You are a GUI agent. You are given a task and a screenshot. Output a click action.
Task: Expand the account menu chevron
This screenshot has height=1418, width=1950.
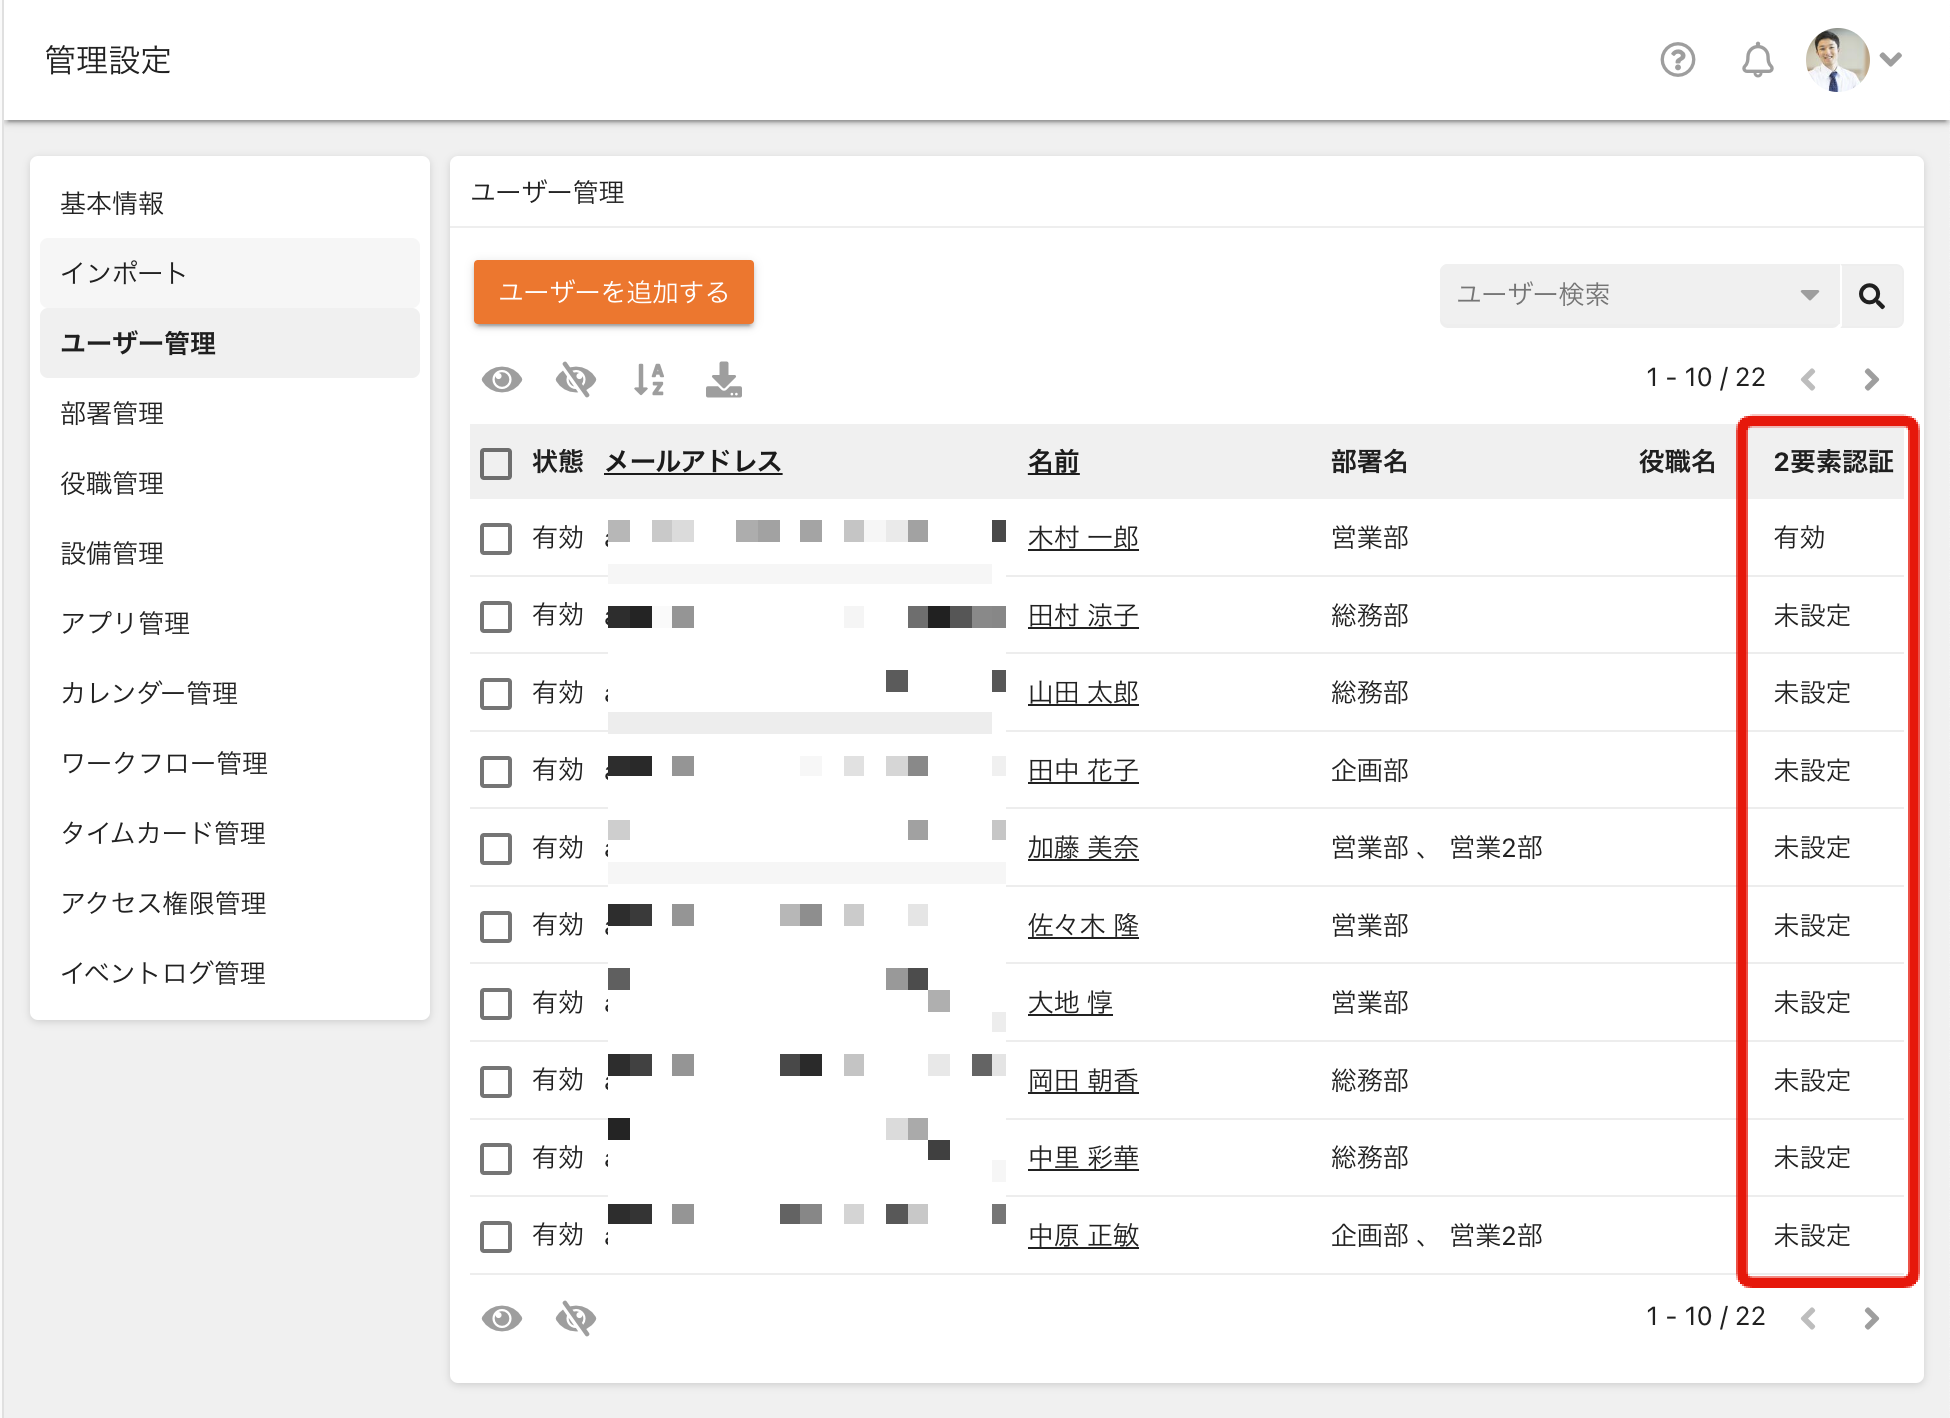coord(1891,60)
